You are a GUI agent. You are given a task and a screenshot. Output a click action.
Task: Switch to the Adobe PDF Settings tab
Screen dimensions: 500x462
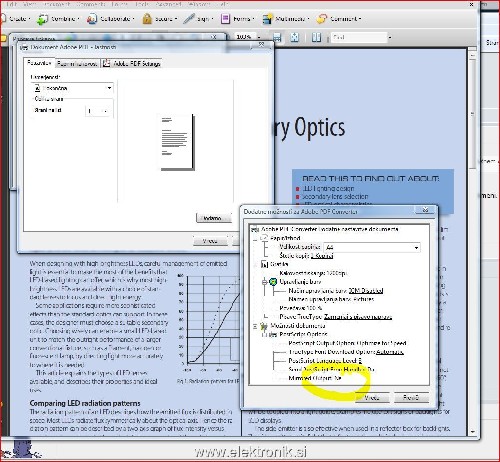pyautogui.click(x=131, y=63)
